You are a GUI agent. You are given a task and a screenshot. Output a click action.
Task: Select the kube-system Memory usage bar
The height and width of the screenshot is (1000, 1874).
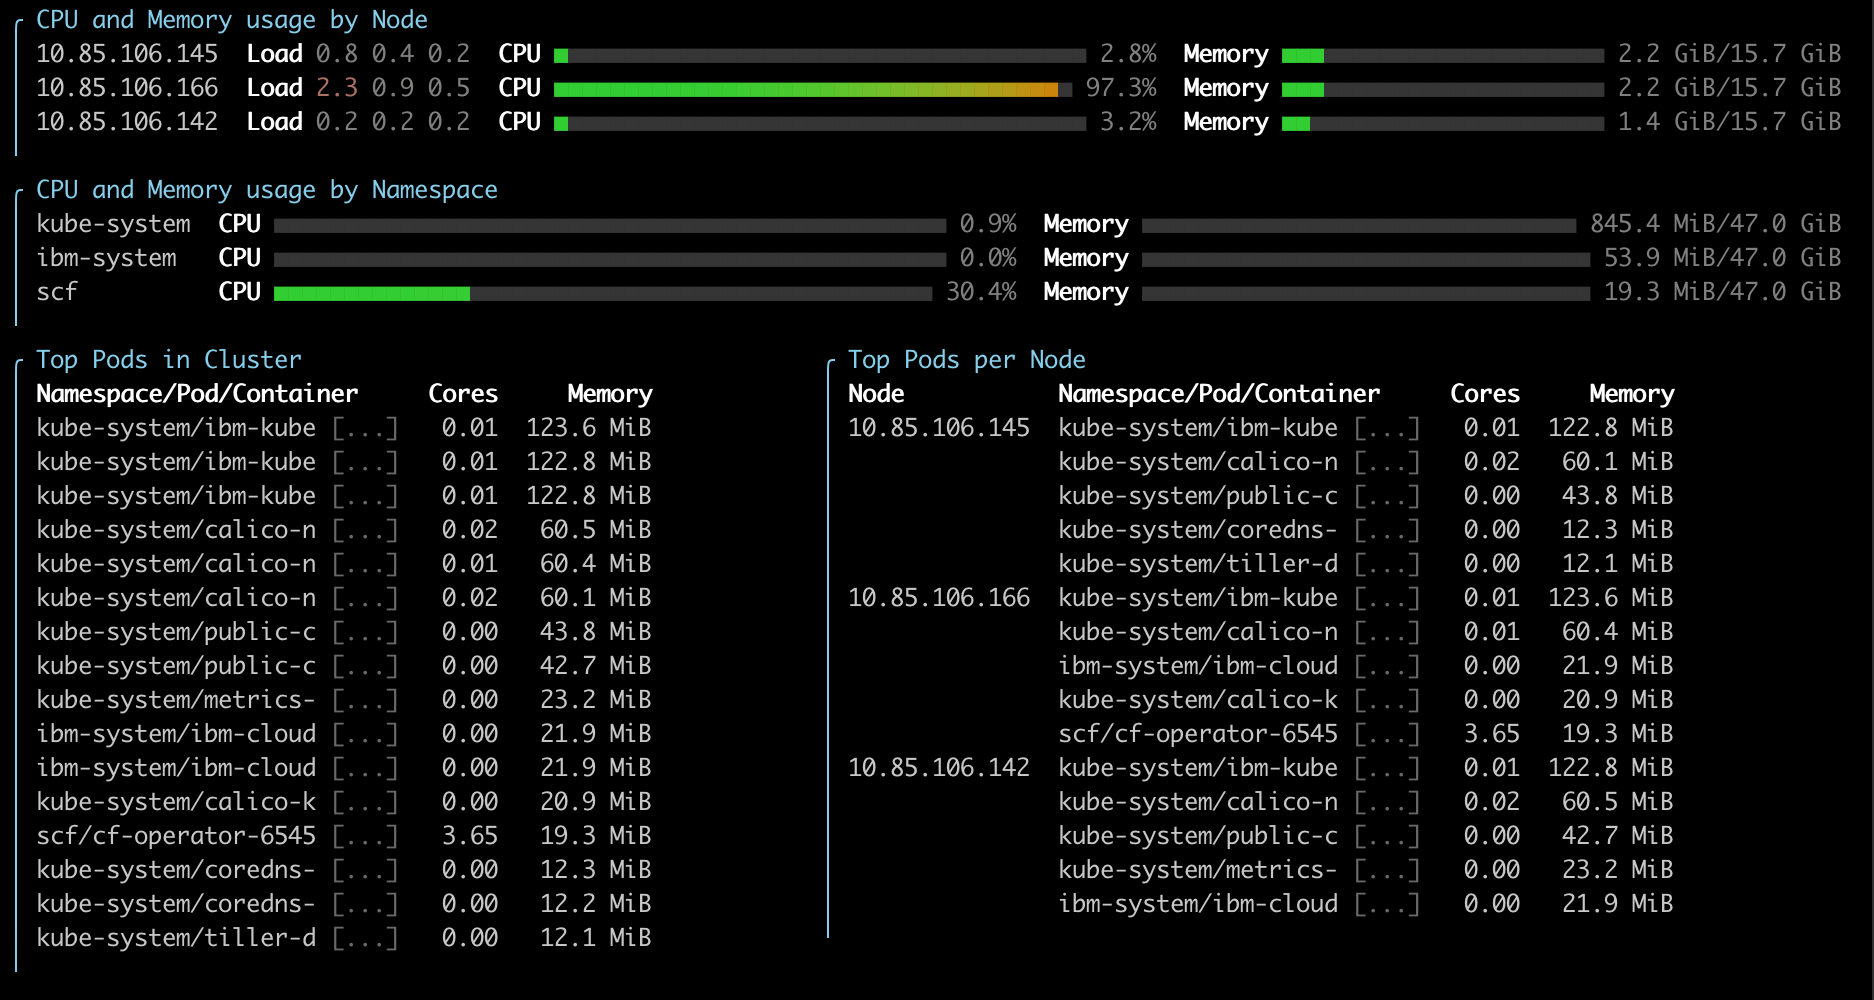[1359, 225]
